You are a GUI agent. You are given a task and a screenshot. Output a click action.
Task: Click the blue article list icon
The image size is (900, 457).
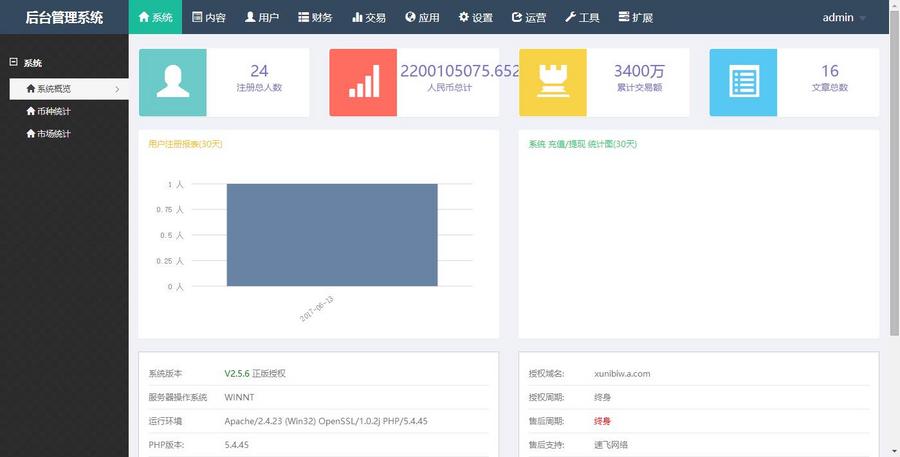click(743, 82)
